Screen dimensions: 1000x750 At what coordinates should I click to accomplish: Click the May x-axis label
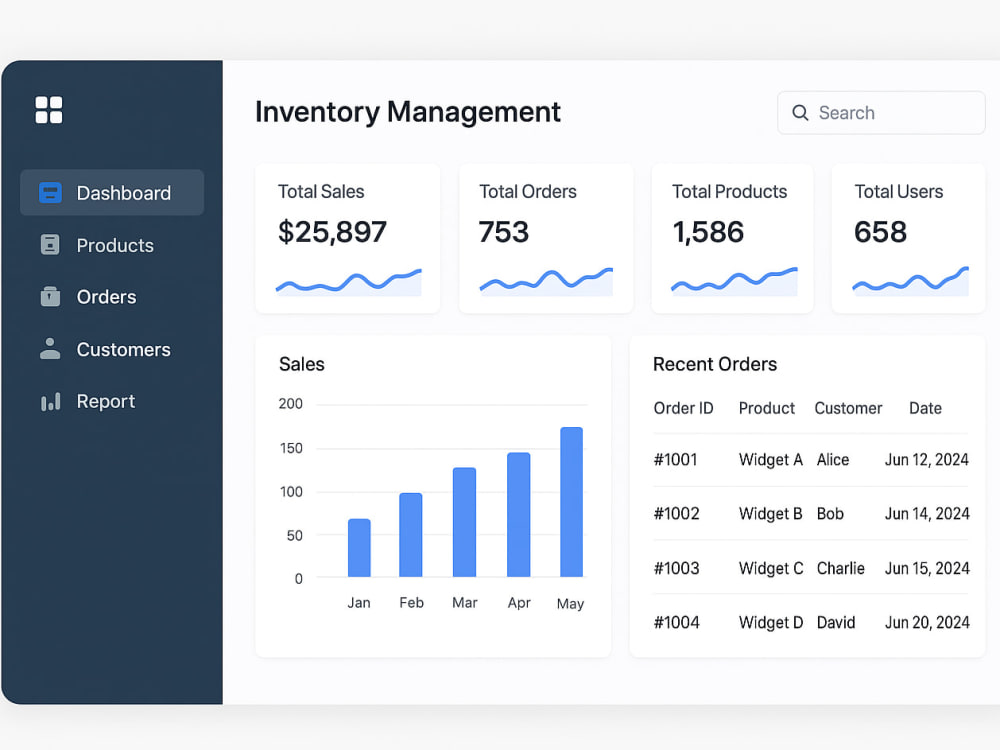click(x=570, y=603)
